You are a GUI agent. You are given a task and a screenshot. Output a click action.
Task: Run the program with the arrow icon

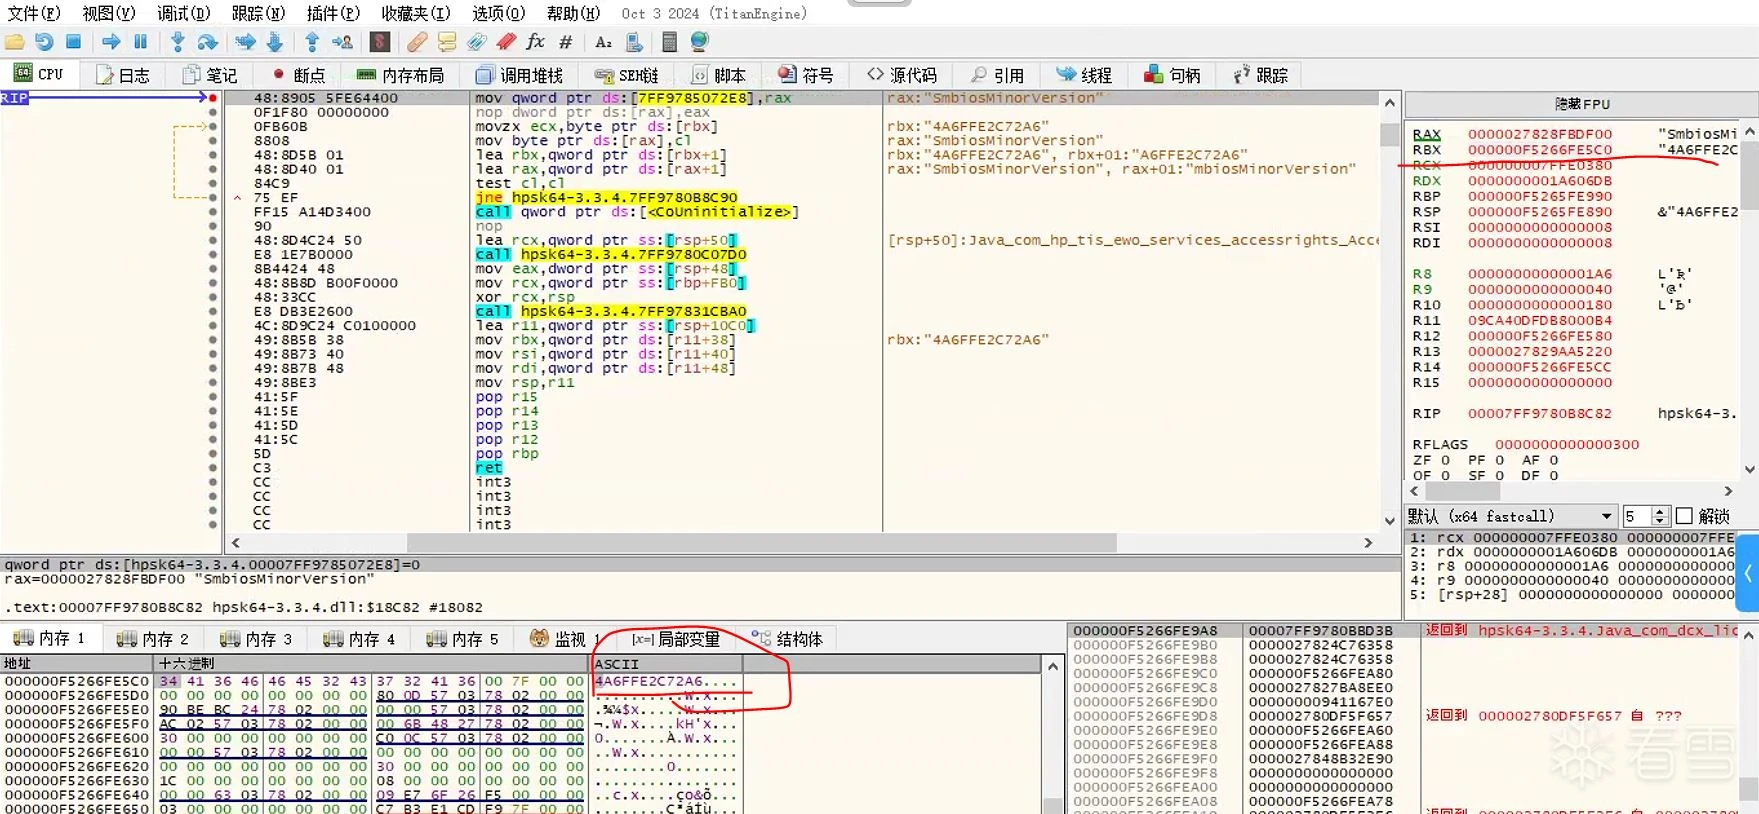click(111, 42)
